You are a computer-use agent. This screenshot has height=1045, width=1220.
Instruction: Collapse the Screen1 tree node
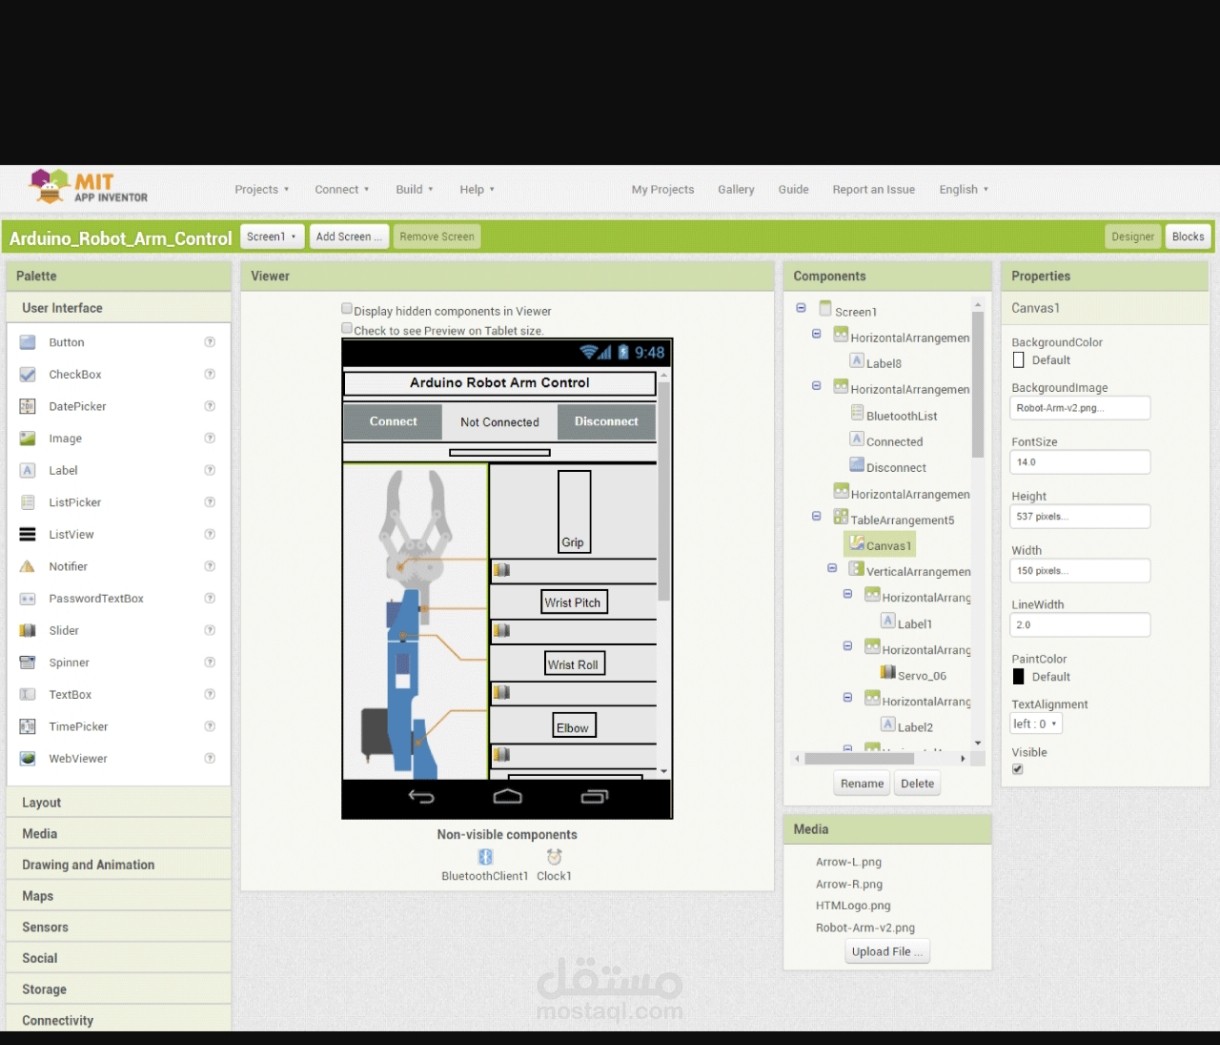click(801, 308)
